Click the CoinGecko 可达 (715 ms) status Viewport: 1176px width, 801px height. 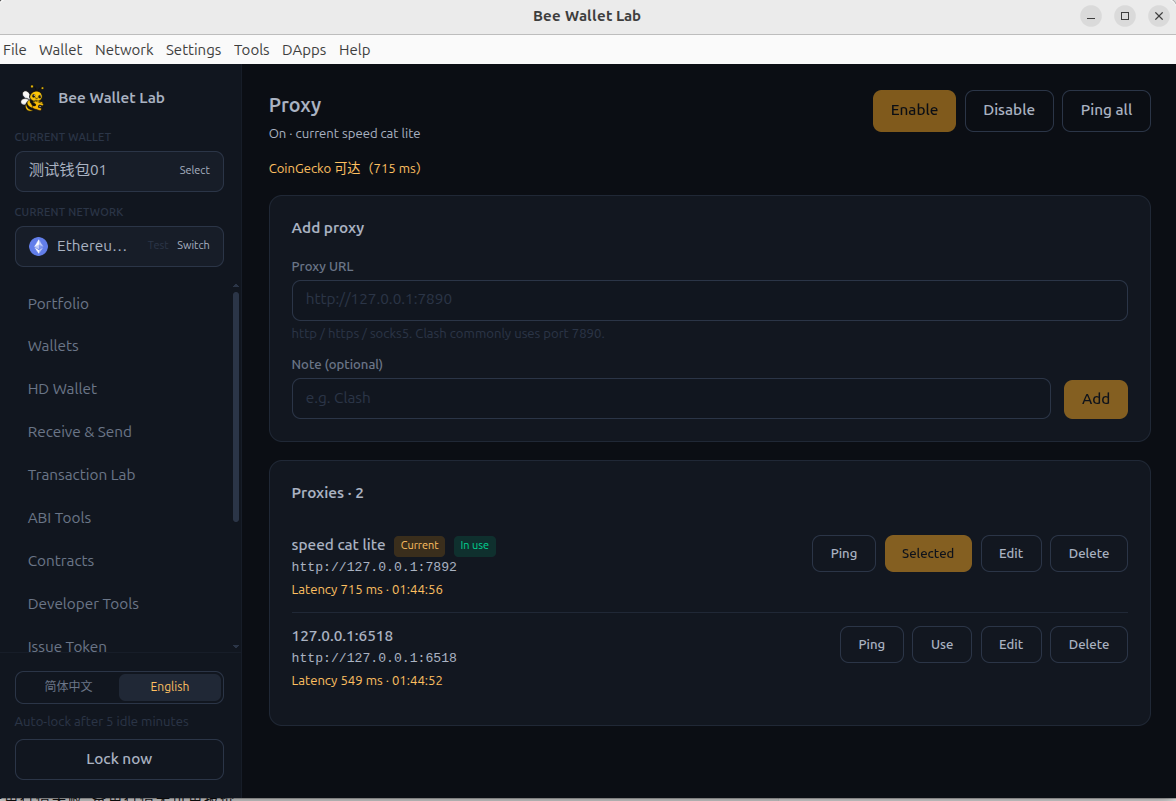point(344,169)
